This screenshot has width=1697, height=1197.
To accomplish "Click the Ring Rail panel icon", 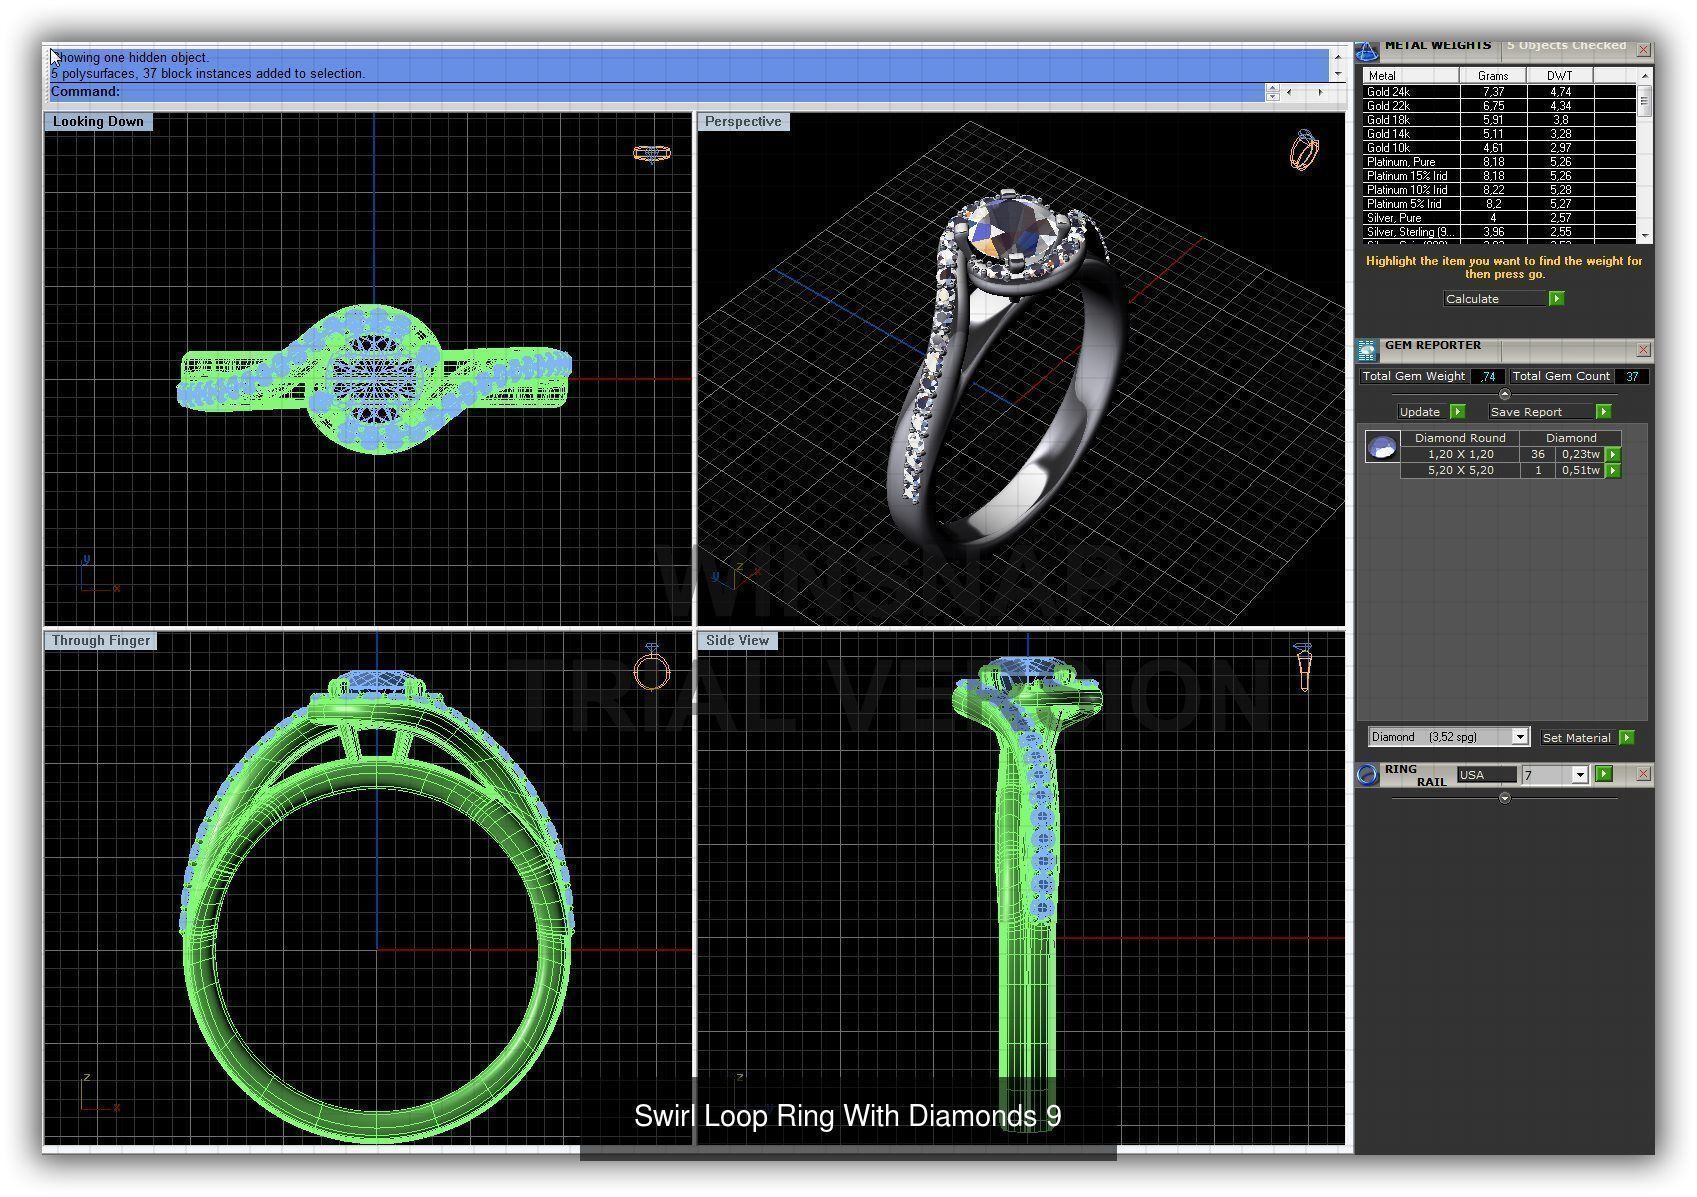I will coord(1367,775).
